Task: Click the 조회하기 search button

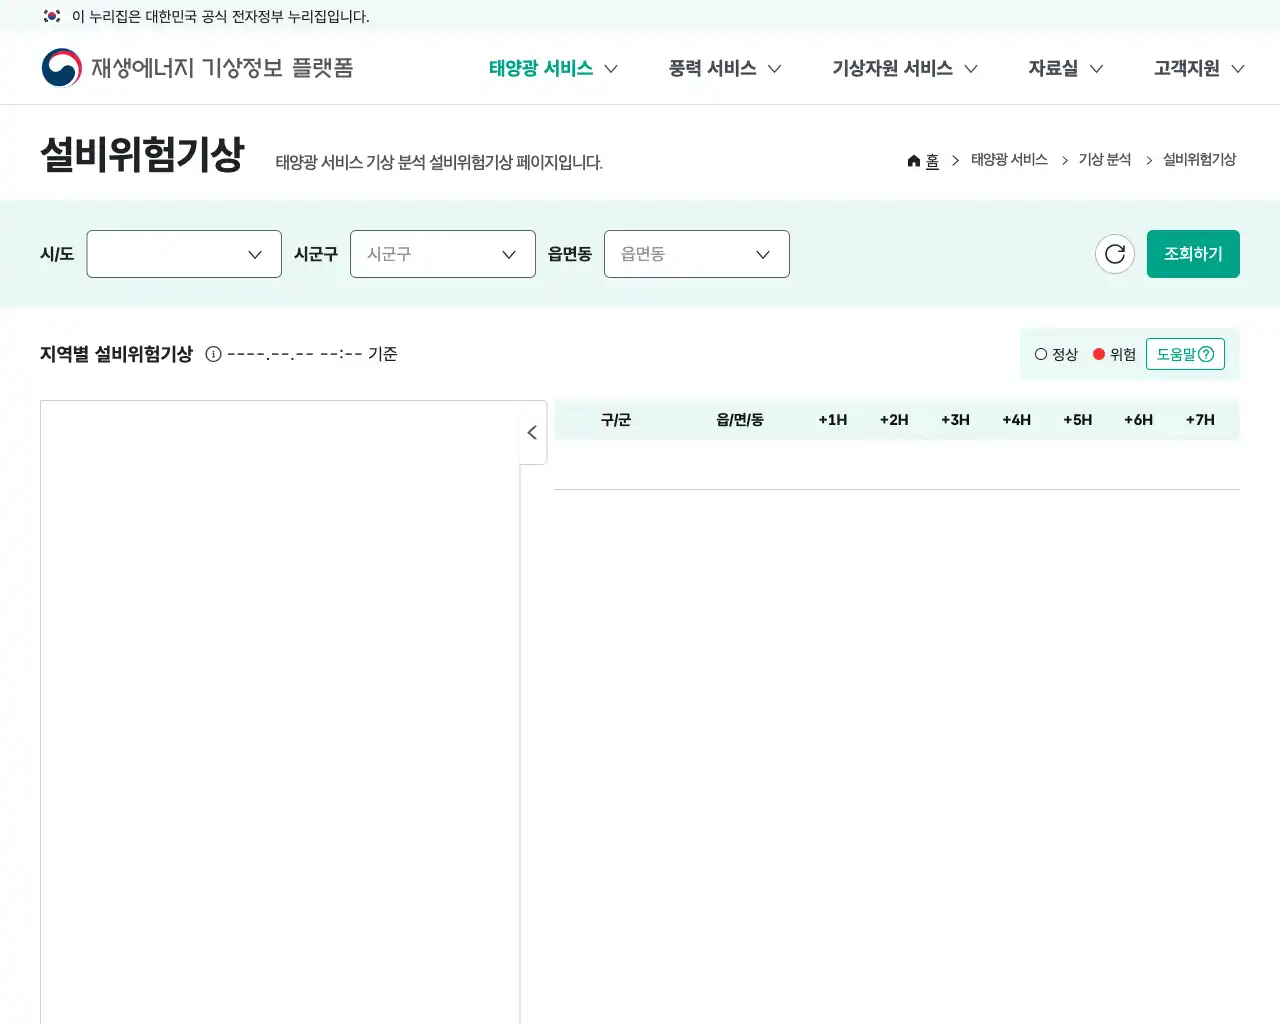Action: [x=1193, y=254]
